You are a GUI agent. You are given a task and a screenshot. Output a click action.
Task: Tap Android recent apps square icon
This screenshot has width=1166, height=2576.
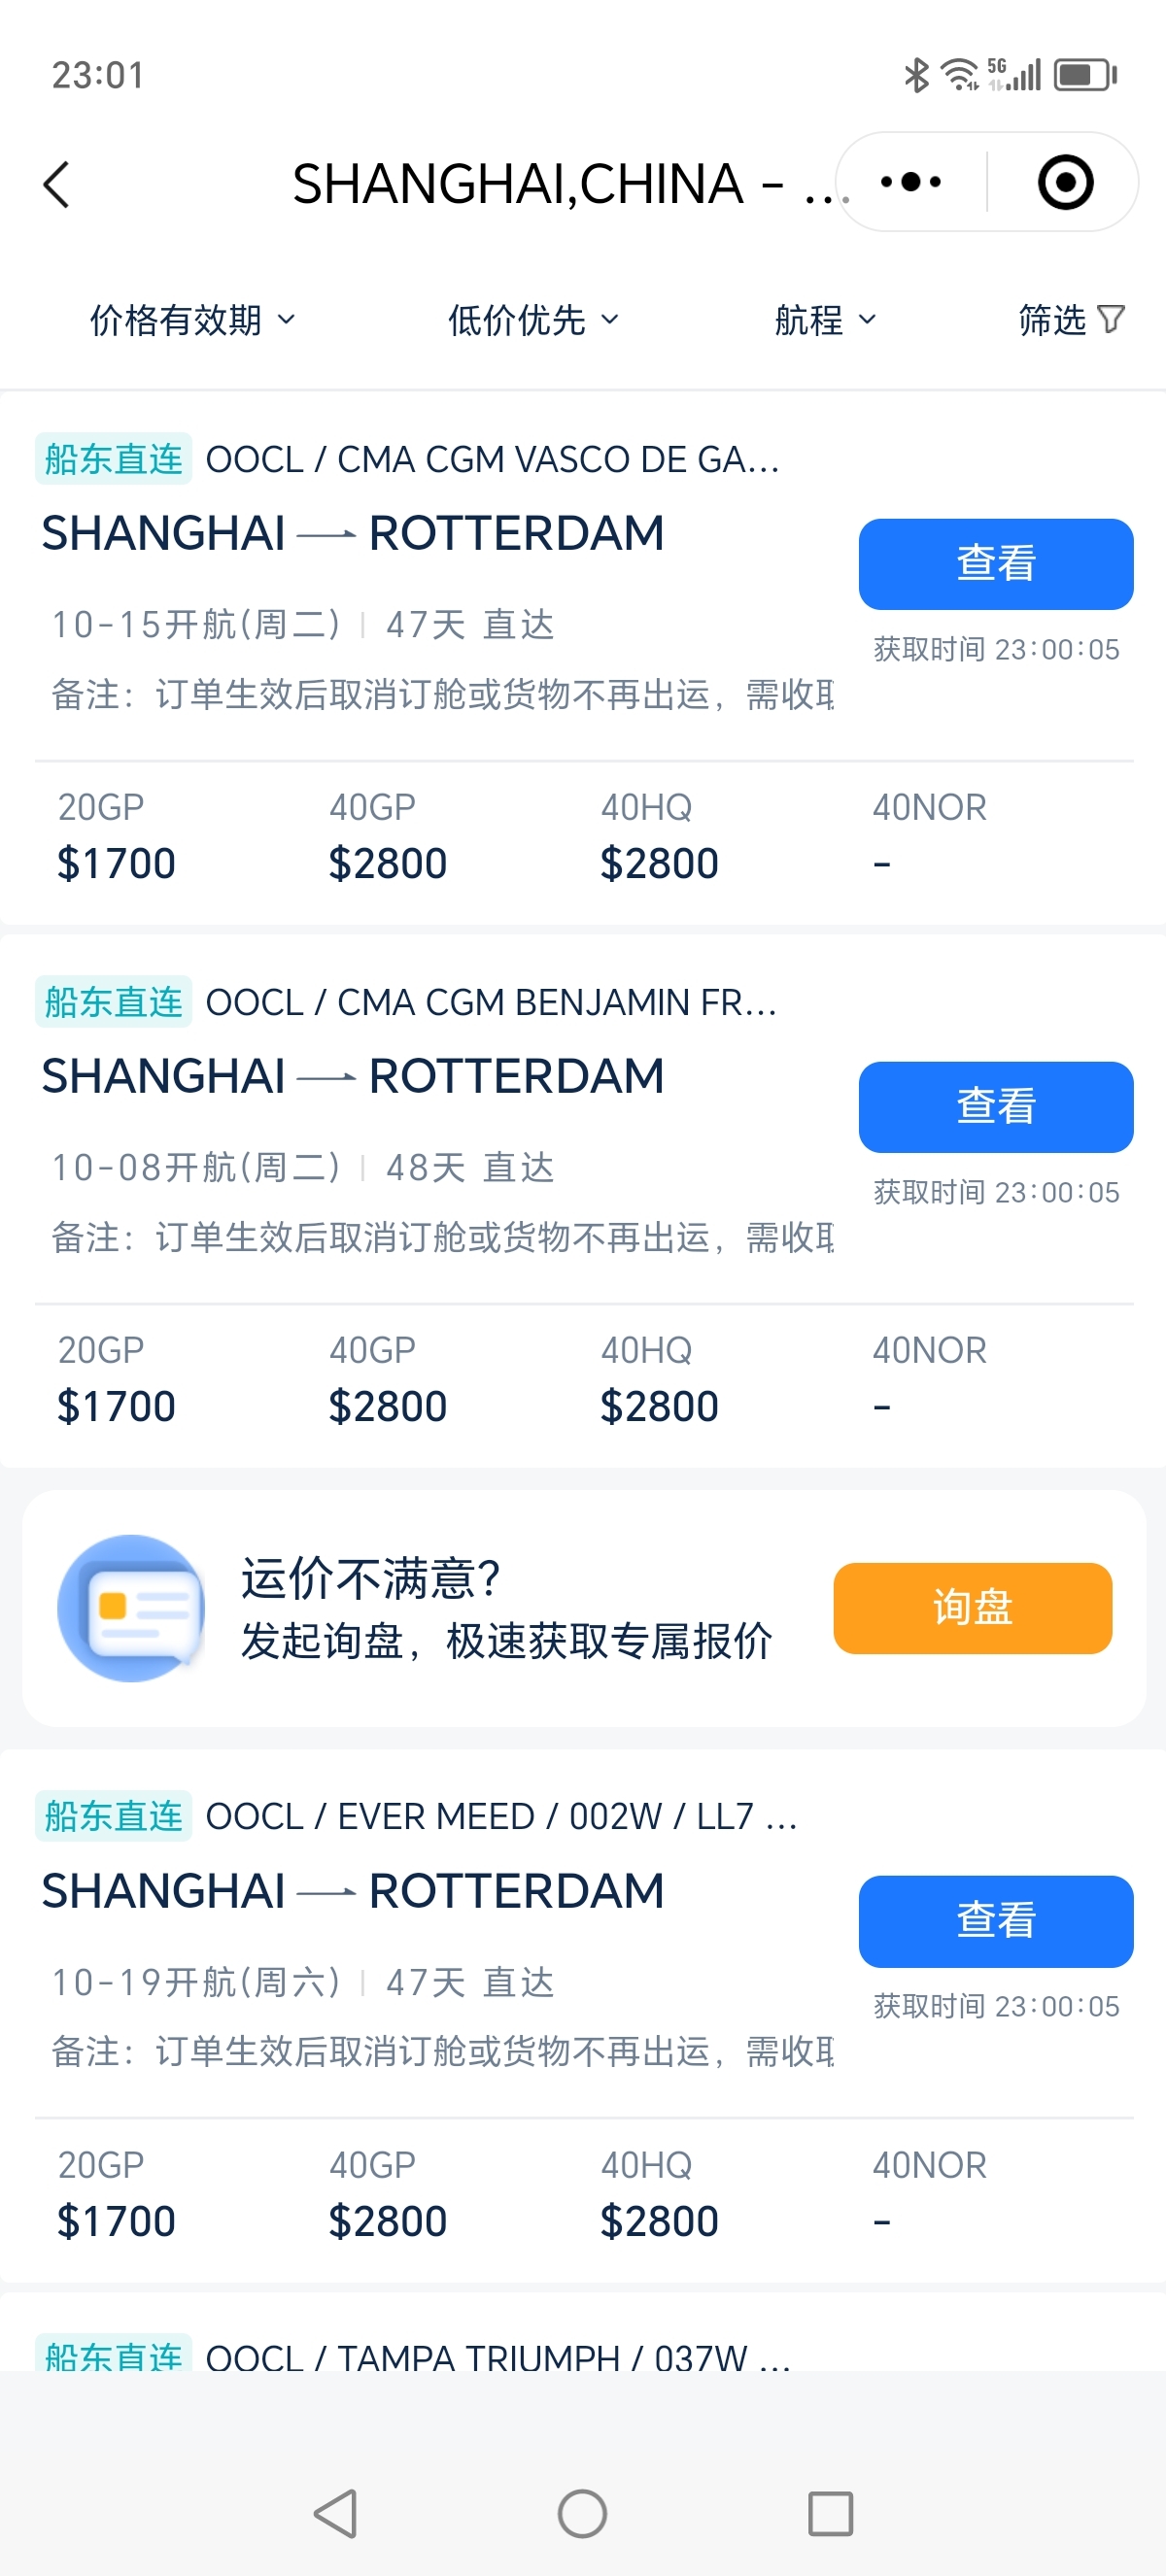[x=830, y=2513]
